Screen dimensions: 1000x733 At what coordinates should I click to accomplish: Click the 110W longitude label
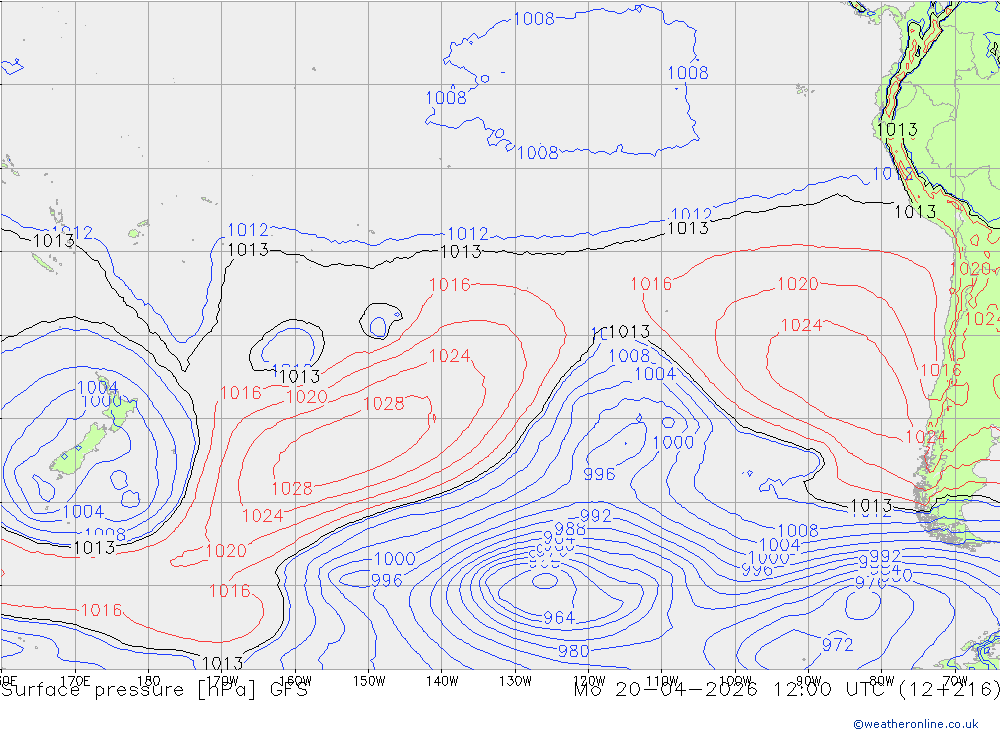(662, 681)
